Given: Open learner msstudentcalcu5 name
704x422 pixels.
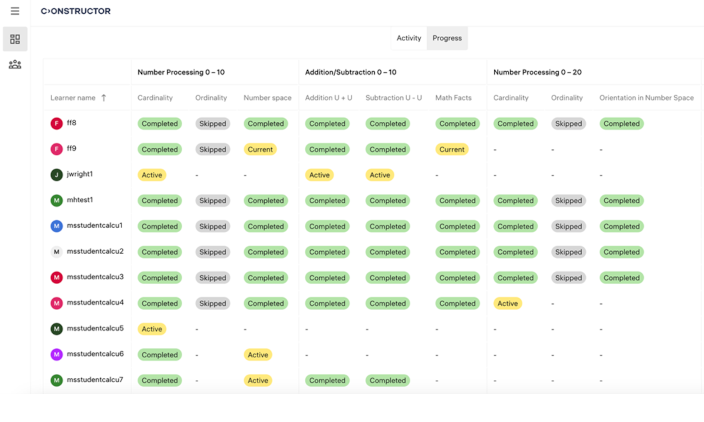Looking at the screenshot, I should pyautogui.click(x=95, y=328).
